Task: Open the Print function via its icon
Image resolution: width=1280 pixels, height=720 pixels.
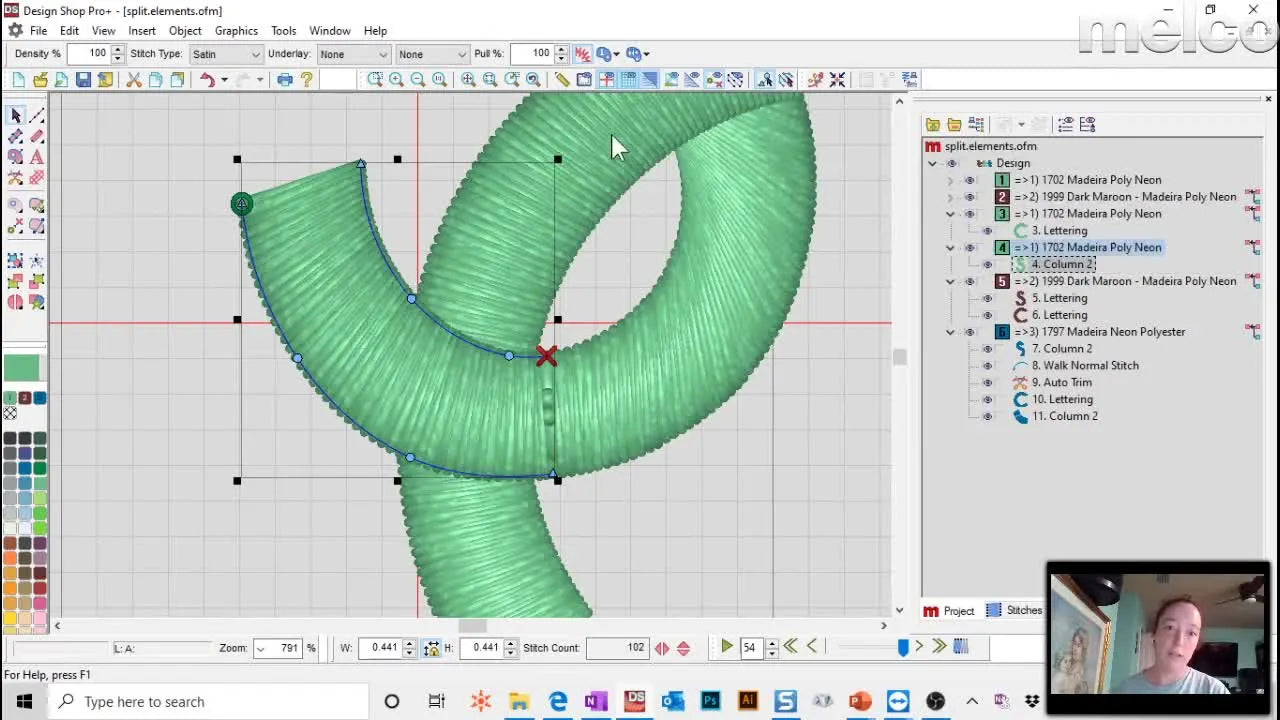Action: click(286, 80)
